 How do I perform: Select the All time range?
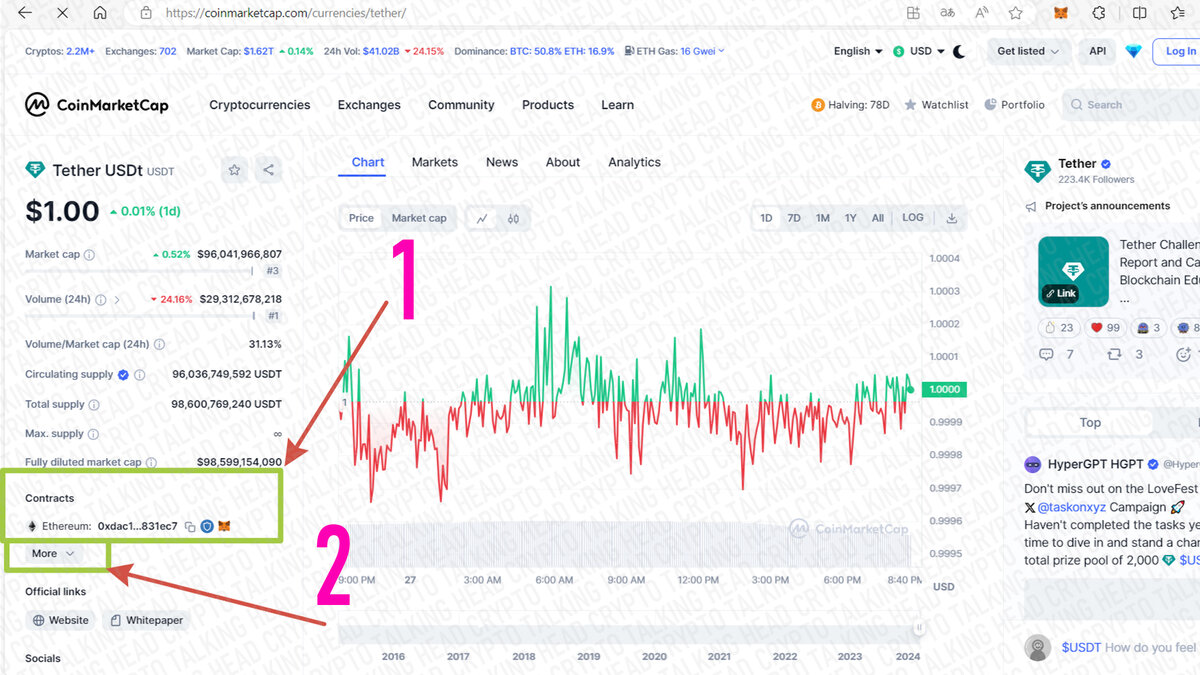coord(877,218)
